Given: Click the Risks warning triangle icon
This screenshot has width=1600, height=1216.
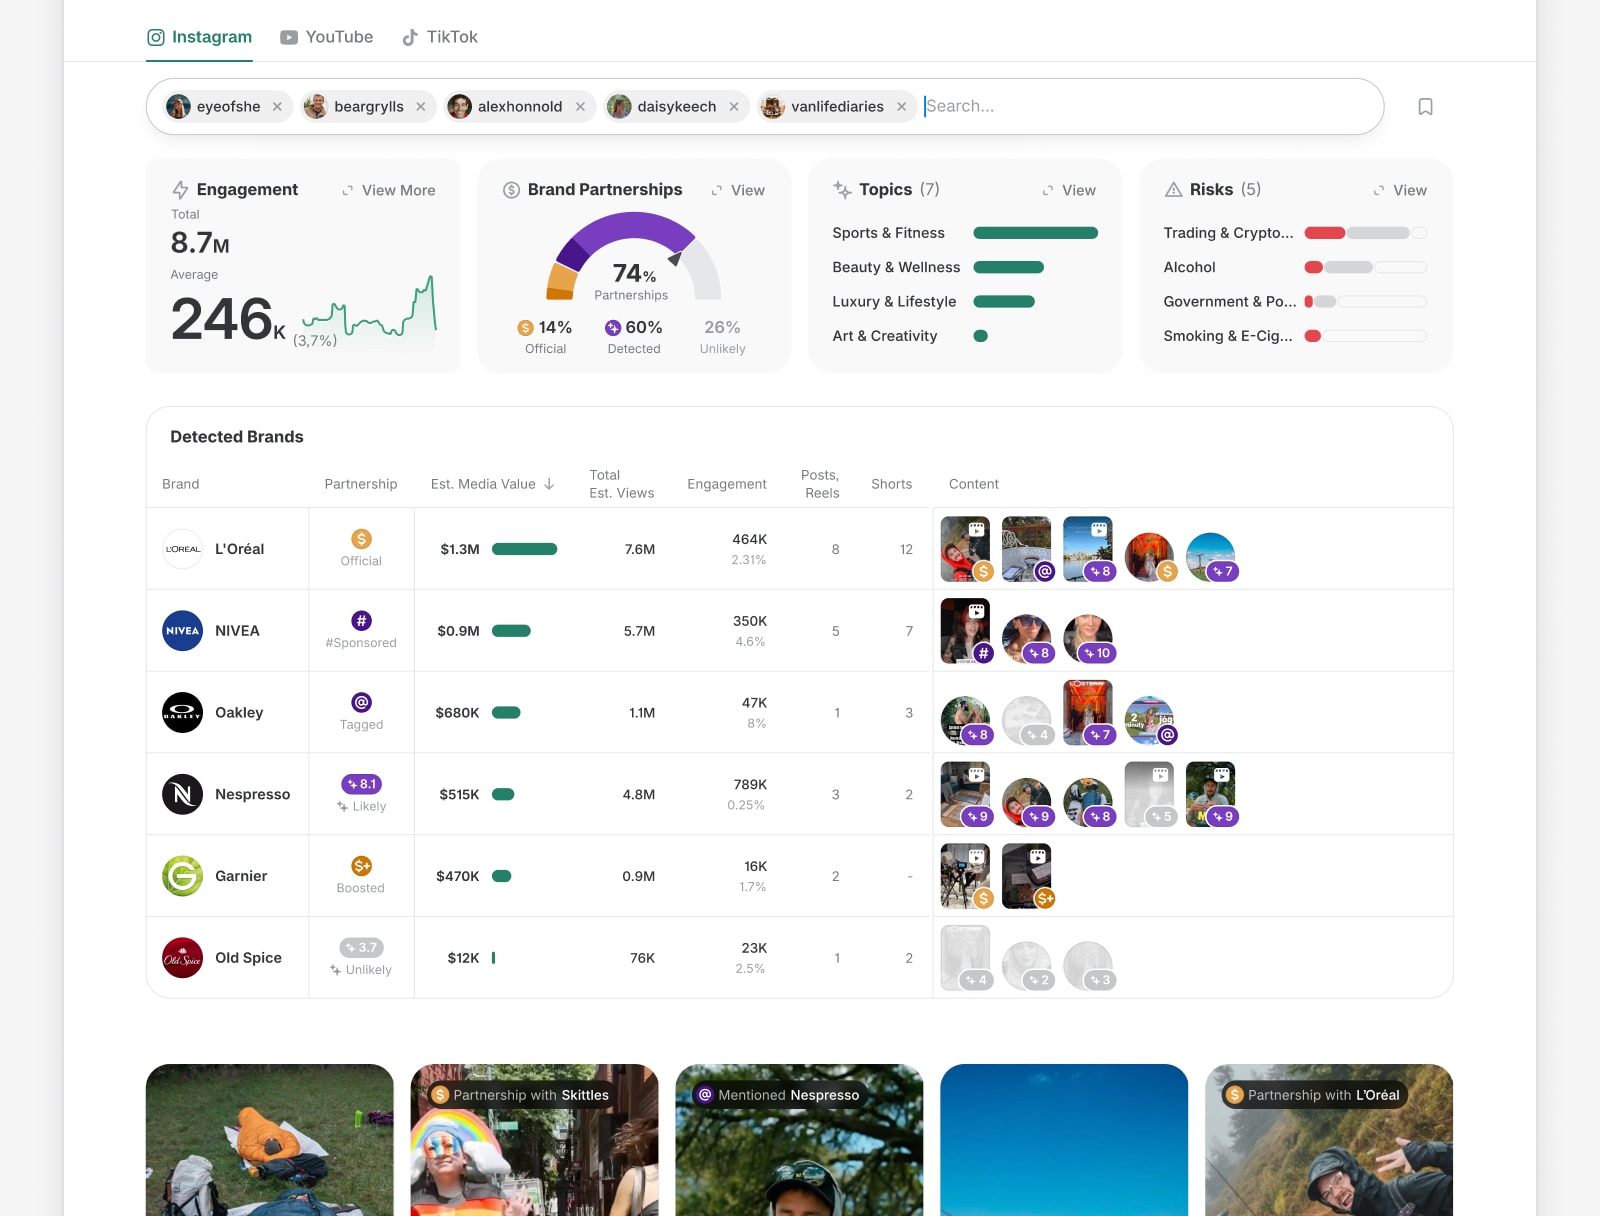Looking at the screenshot, I should (x=1174, y=190).
